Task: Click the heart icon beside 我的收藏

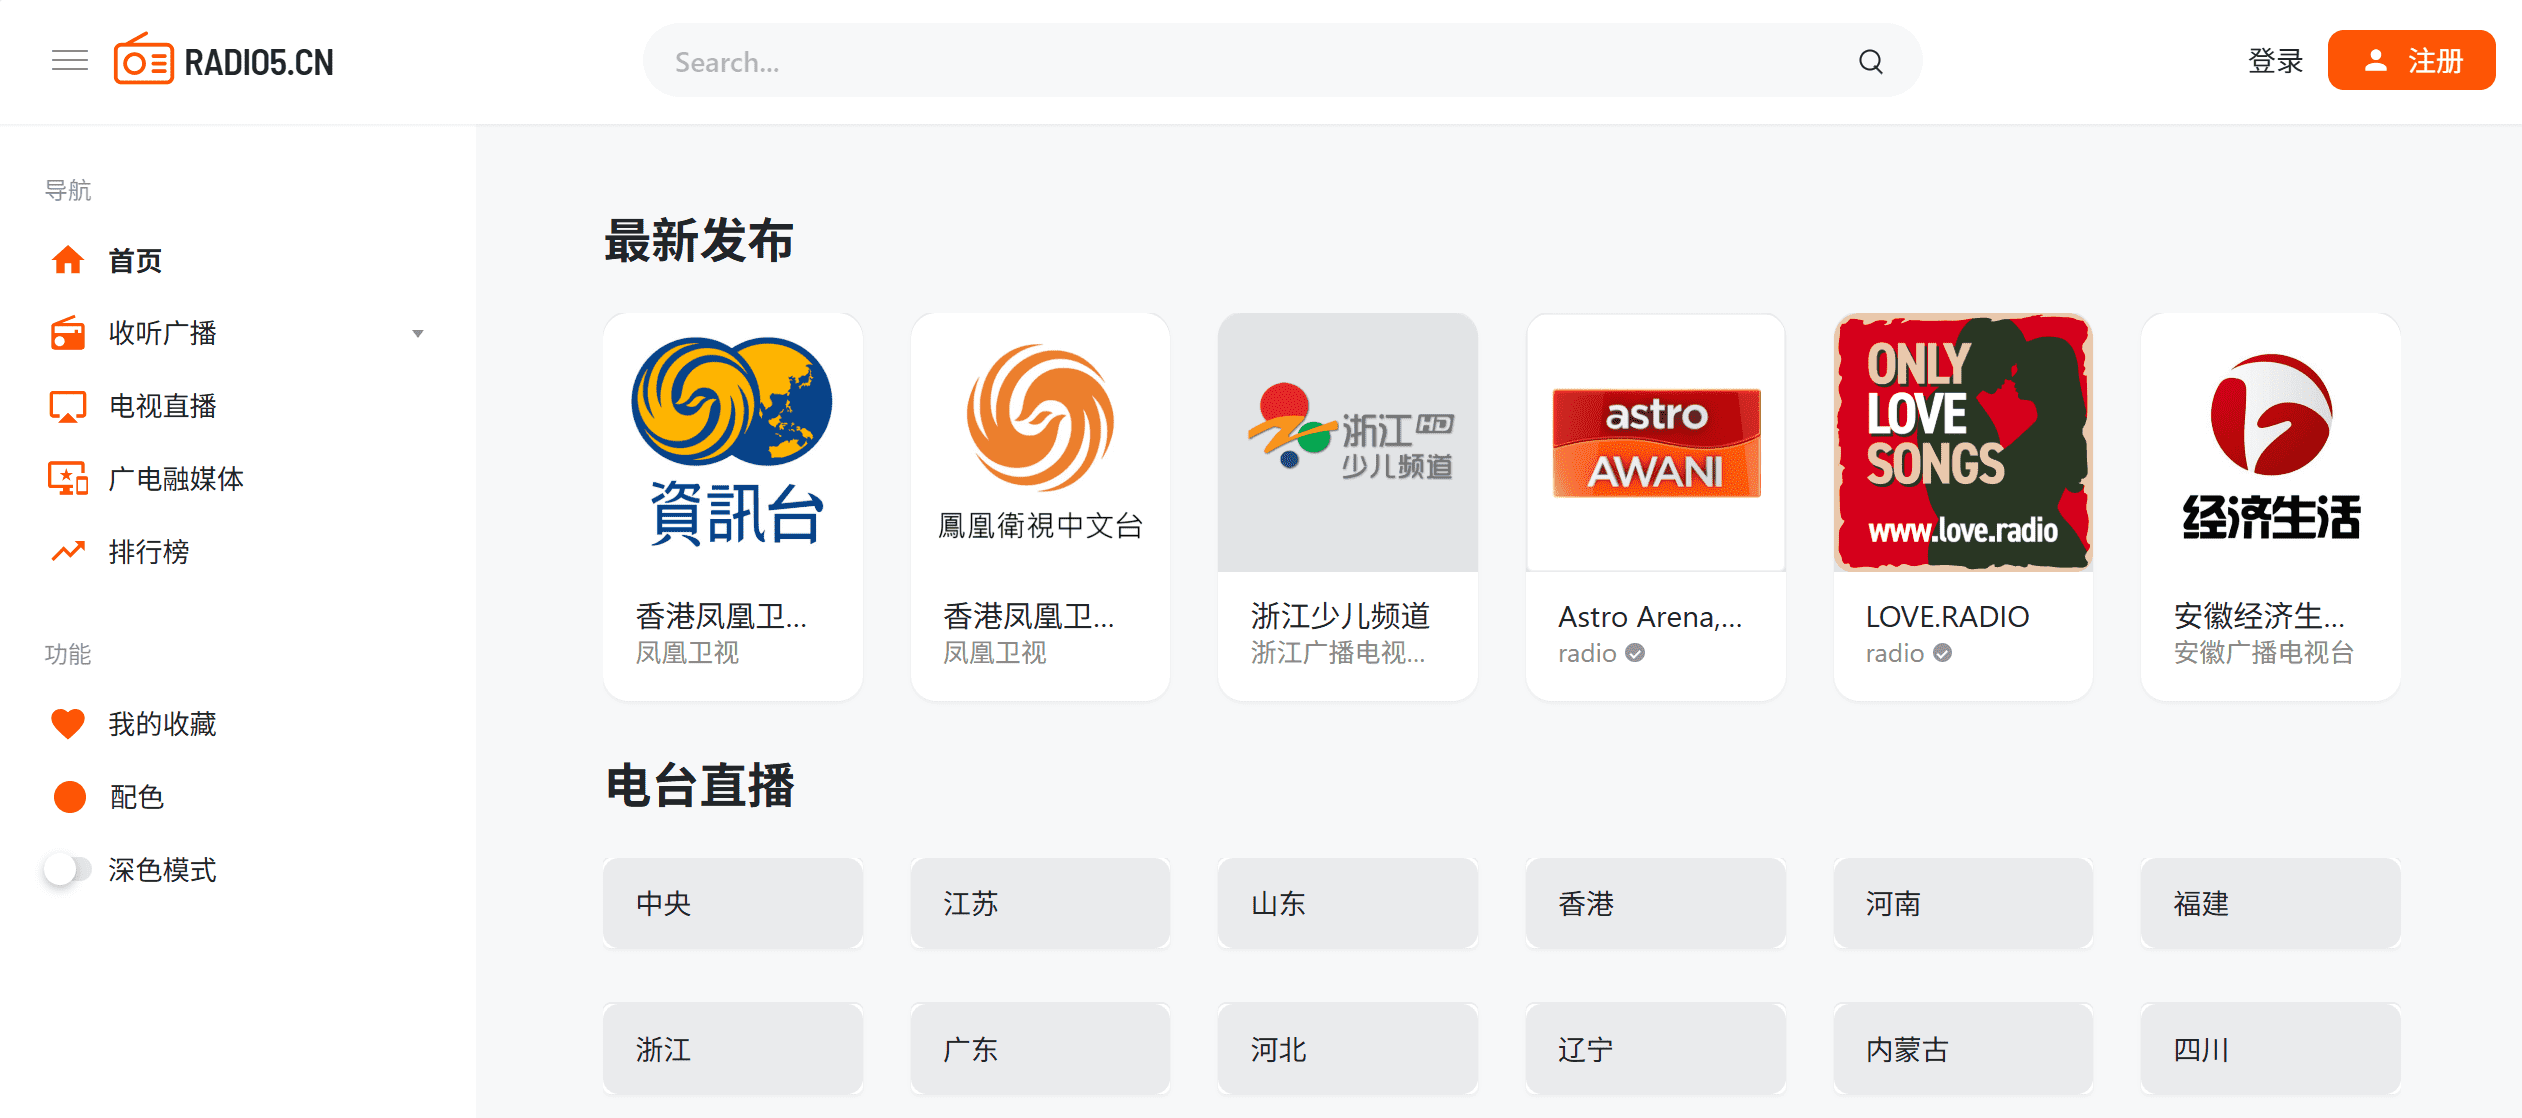Action: 68,724
